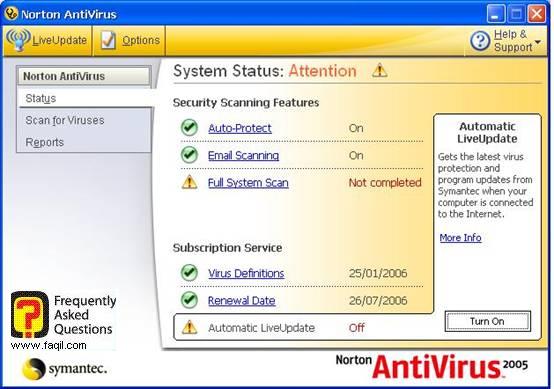The height and width of the screenshot is (389, 554).
Task: Click the 25/01/2006 virus definitions date
Action: point(378,273)
